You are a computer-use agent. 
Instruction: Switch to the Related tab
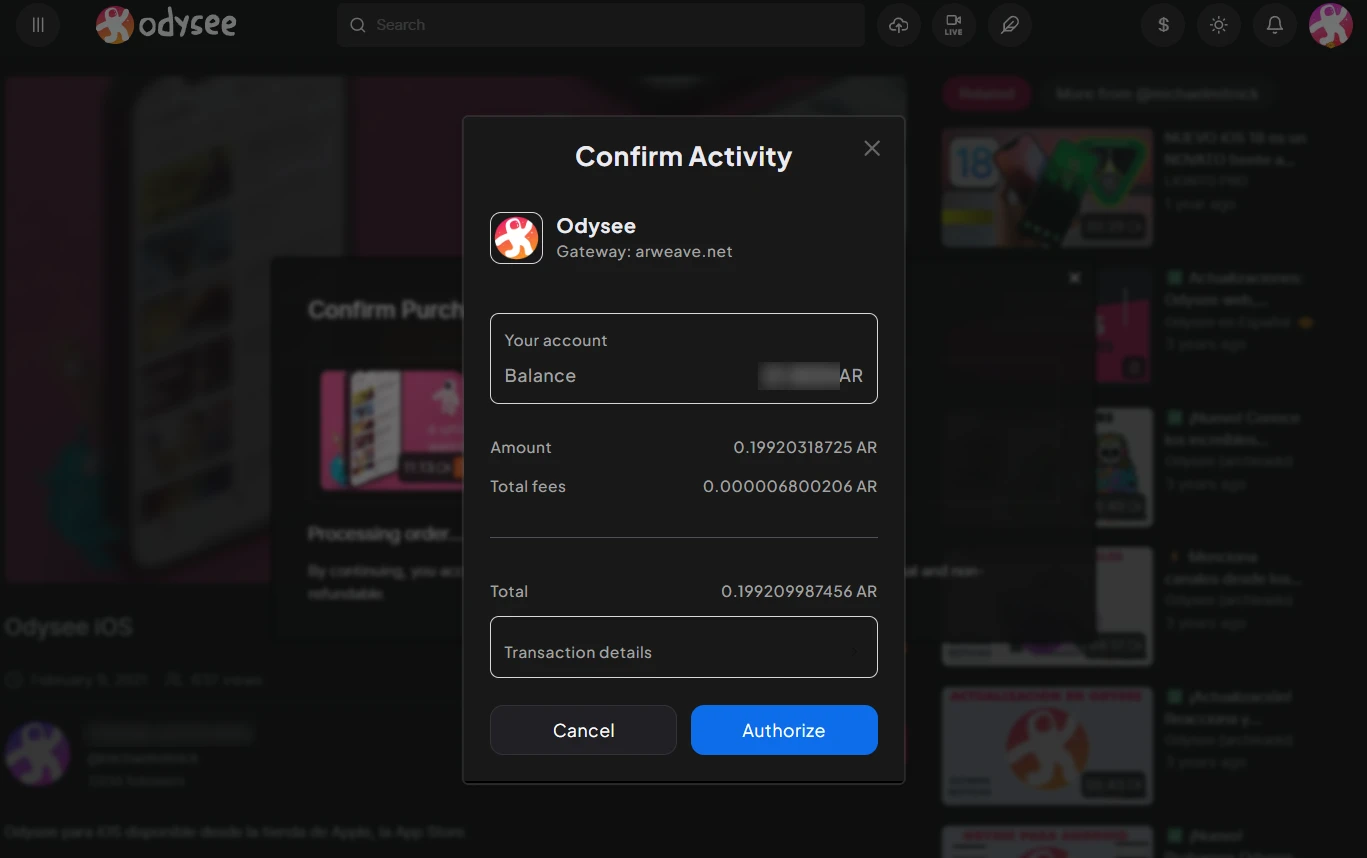coord(986,94)
